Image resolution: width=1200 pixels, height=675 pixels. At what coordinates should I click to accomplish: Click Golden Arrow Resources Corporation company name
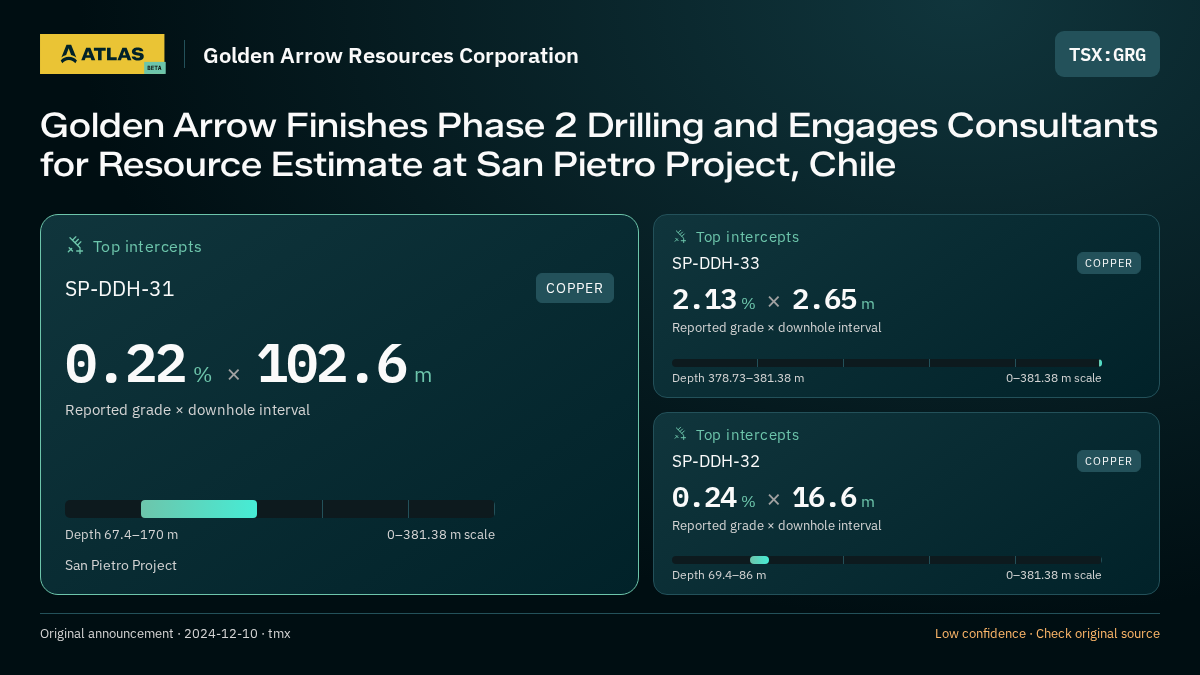pyautogui.click(x=391, y=55)
